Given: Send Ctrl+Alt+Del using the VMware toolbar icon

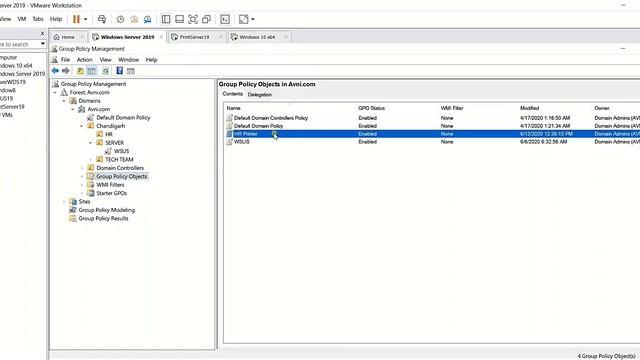Looking at the screenshot, I should (x=102, y=19).
